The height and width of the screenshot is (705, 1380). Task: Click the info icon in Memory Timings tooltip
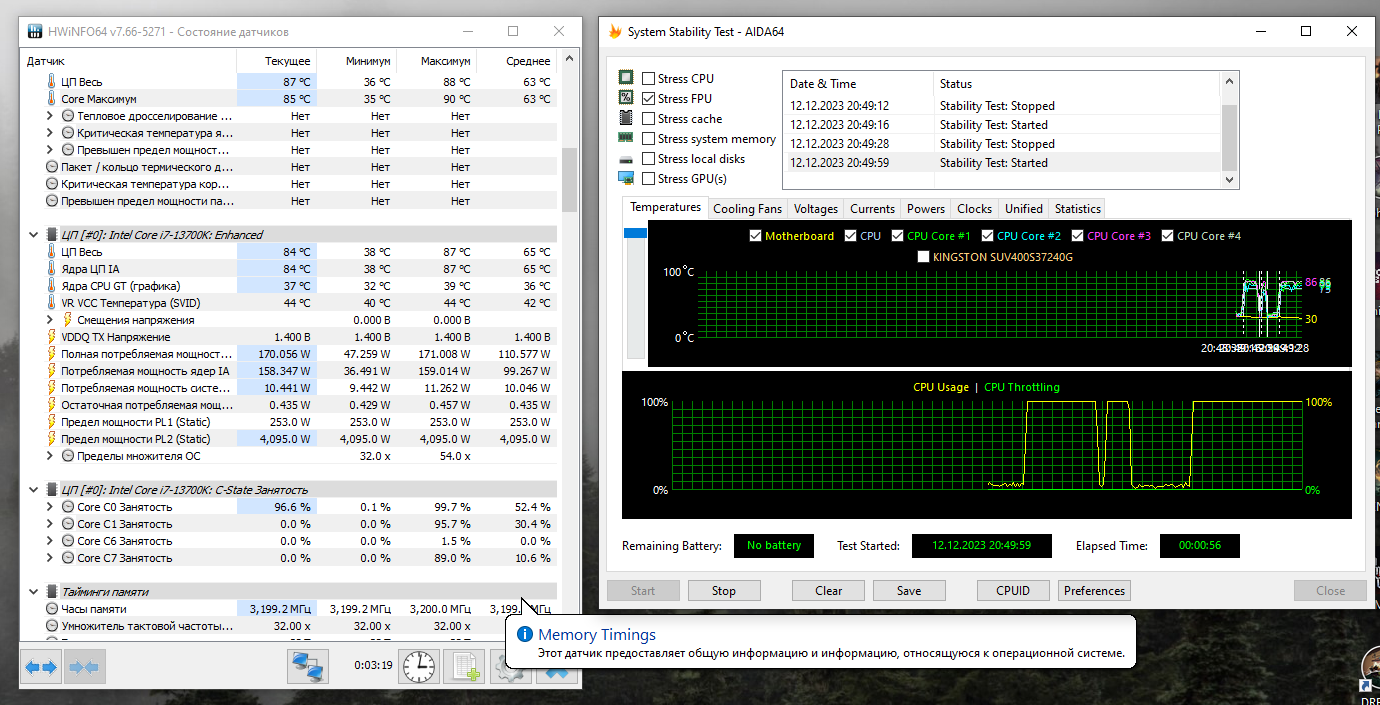(x=525, y=634)
